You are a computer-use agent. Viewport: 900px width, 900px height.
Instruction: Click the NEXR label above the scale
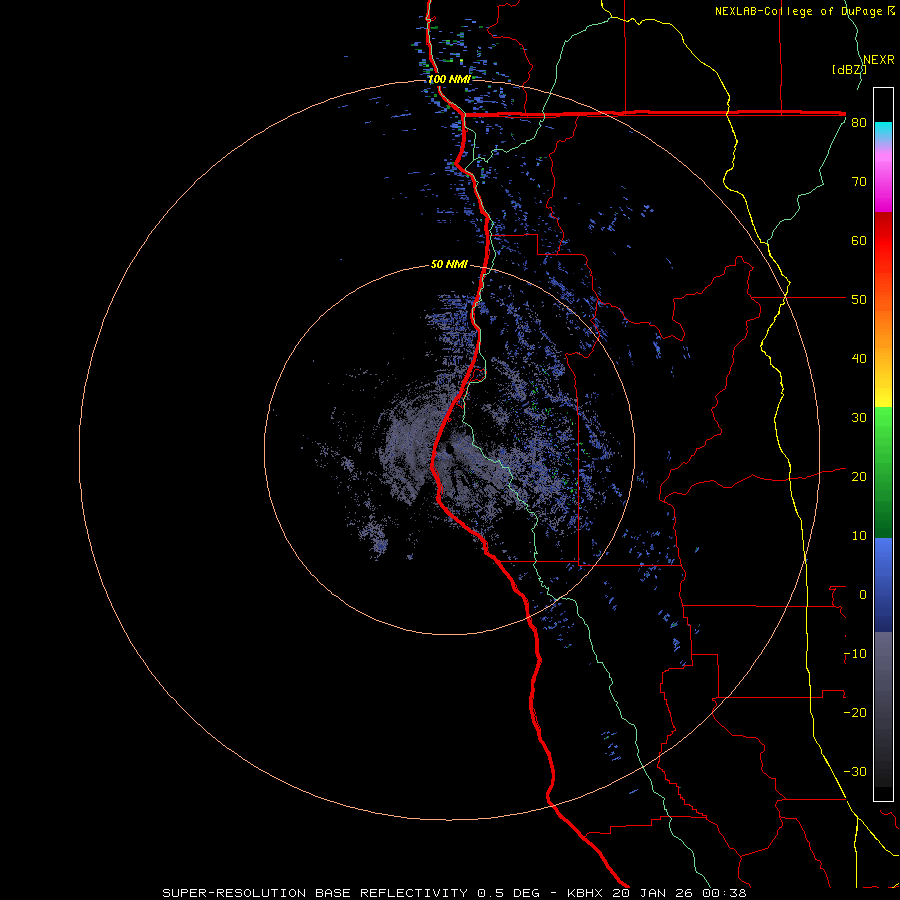[878, 60]
